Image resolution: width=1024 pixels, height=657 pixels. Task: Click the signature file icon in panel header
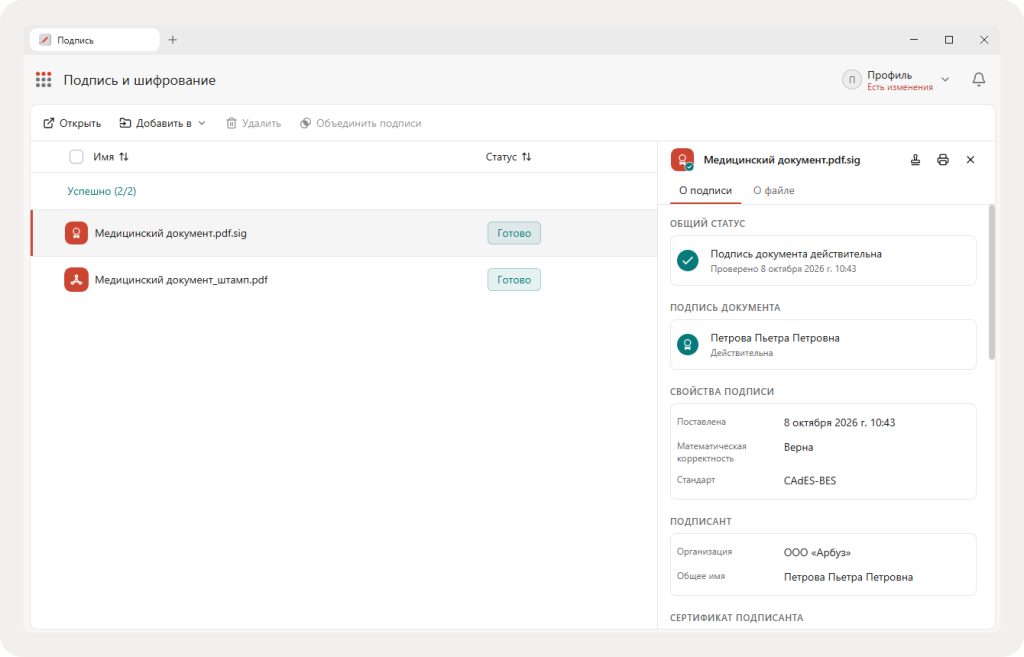(682, 160)
